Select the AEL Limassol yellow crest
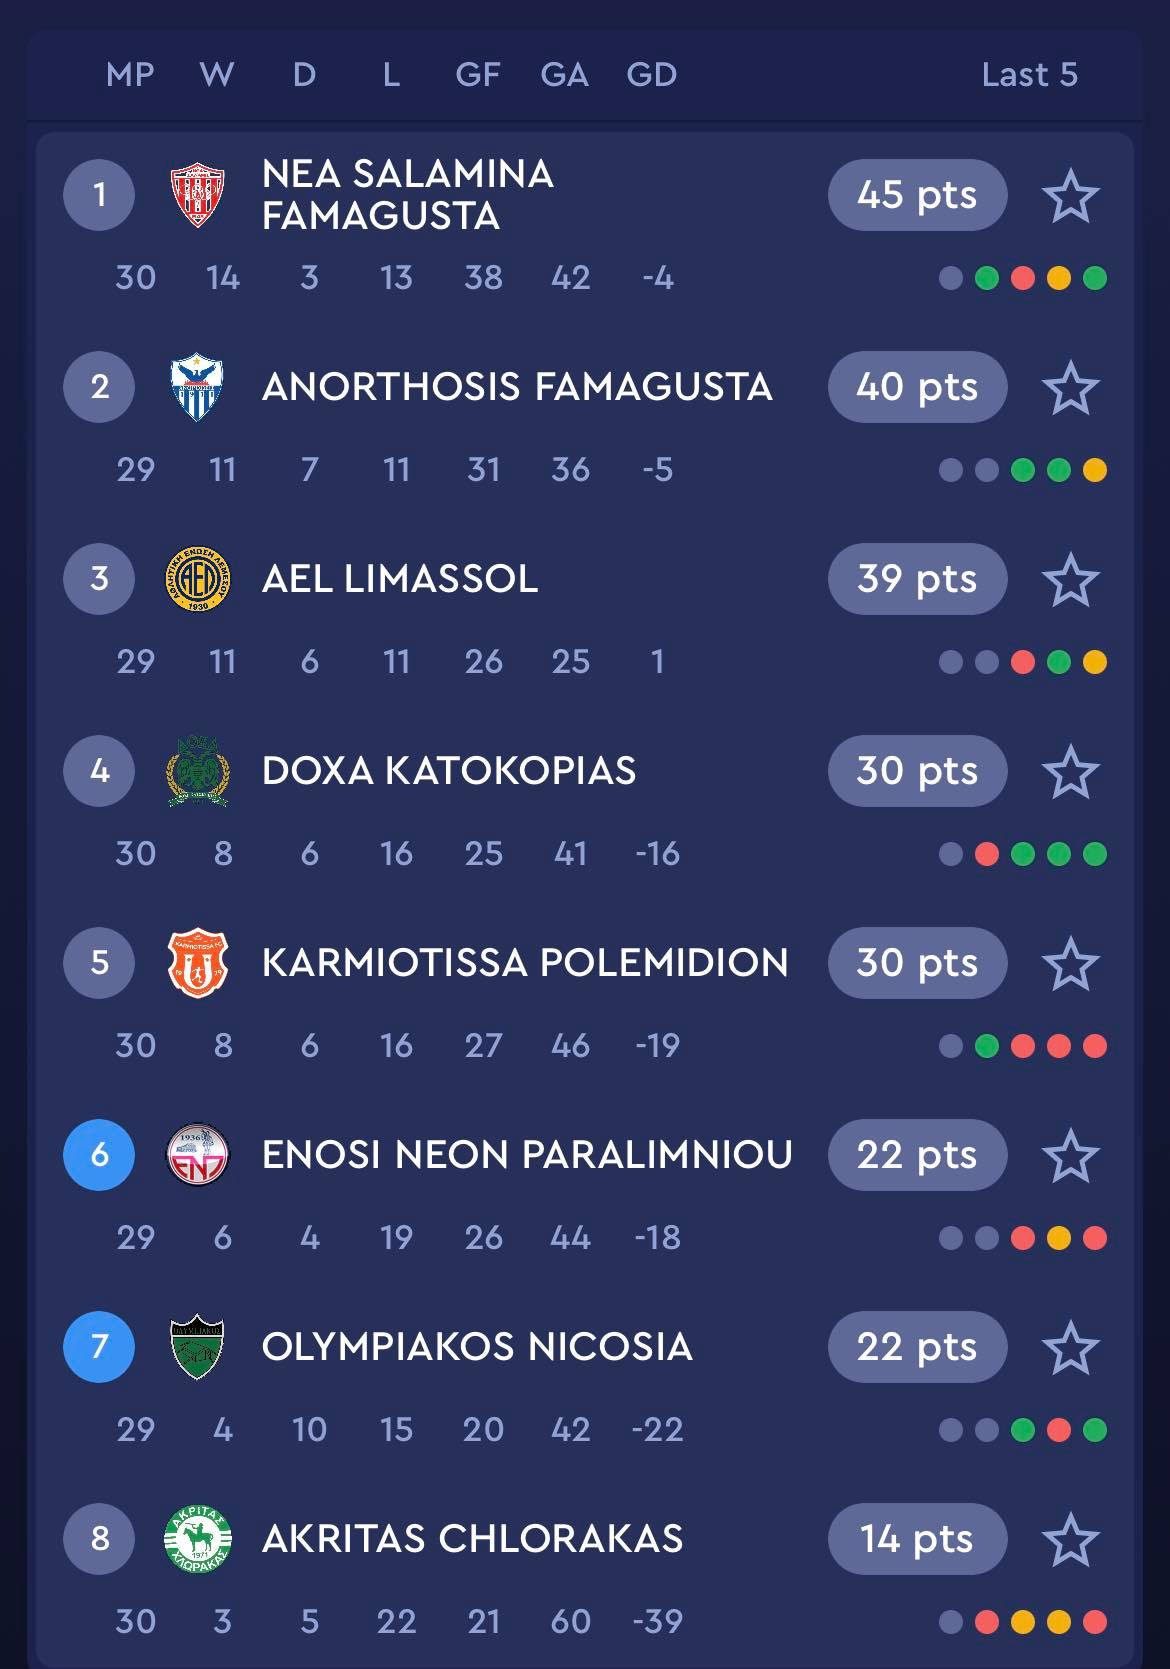The width and height of the screenshot is (1170, 1669). [198, 579]
